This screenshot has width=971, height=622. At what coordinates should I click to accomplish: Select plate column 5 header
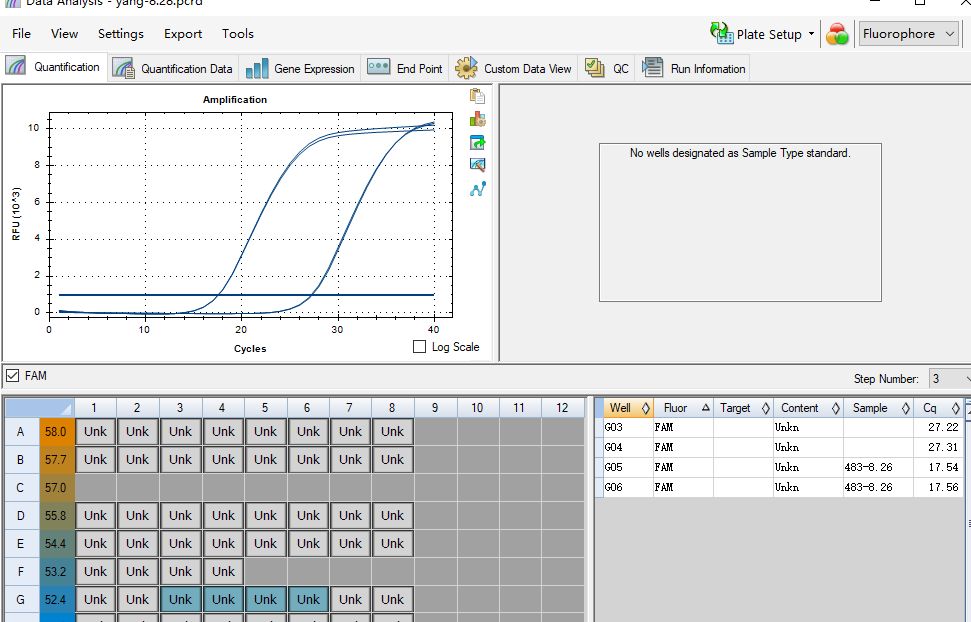coord(265,408)
